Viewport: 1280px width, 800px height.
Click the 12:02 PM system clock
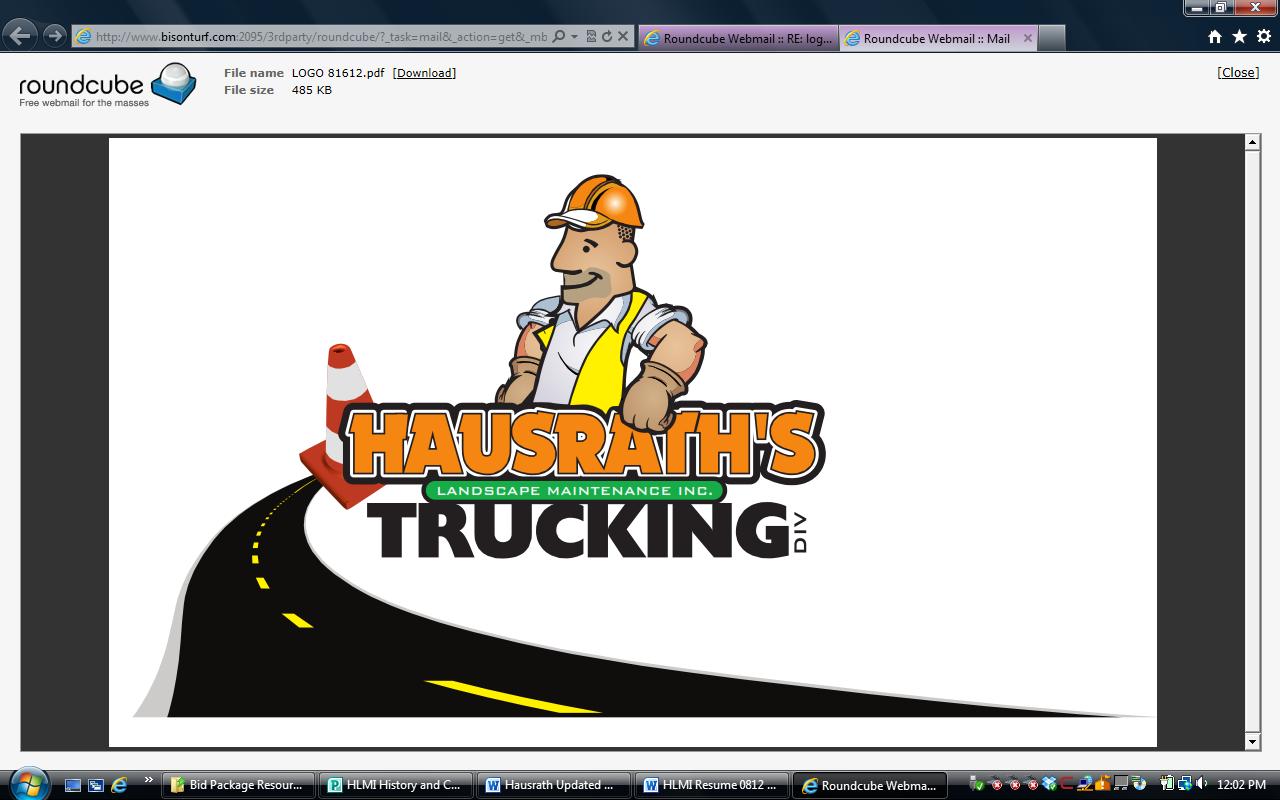(1241, 785)
